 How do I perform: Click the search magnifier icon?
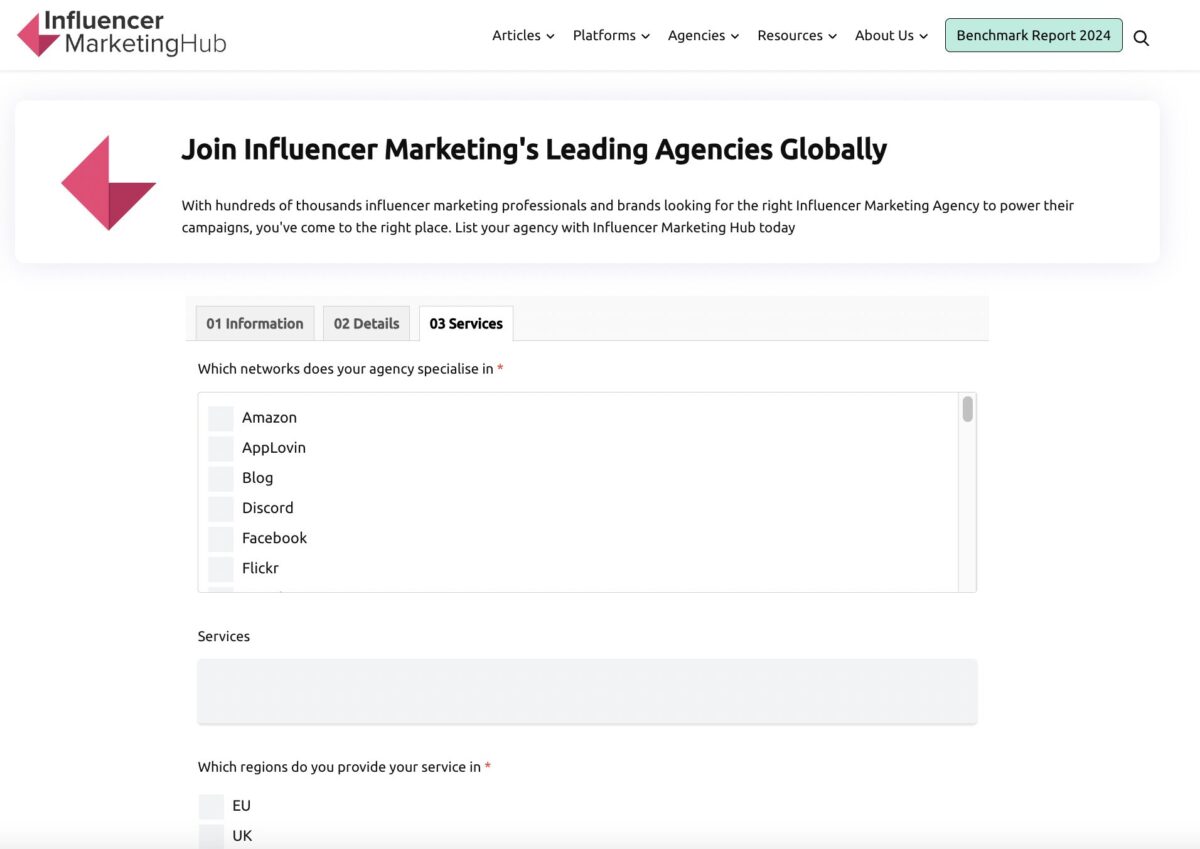tap(1141, 38)
